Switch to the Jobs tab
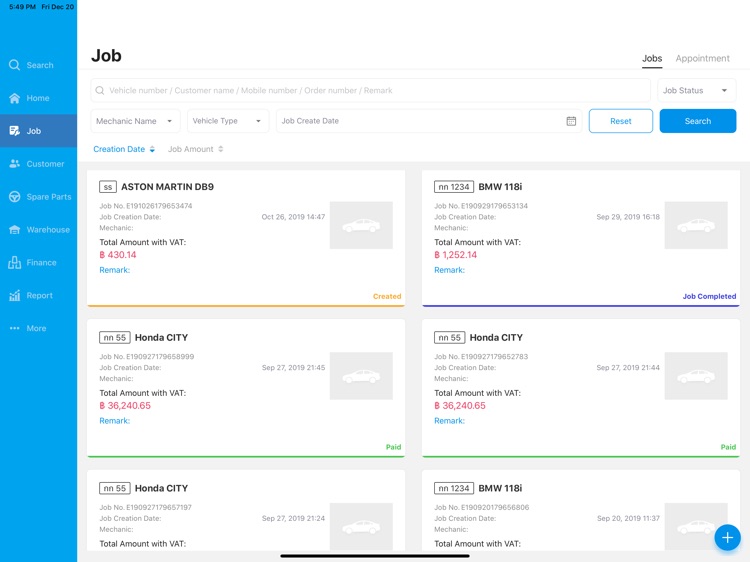The height and width of the screenshot is (562, 750). pyautogui.click(x=652, y=58)
